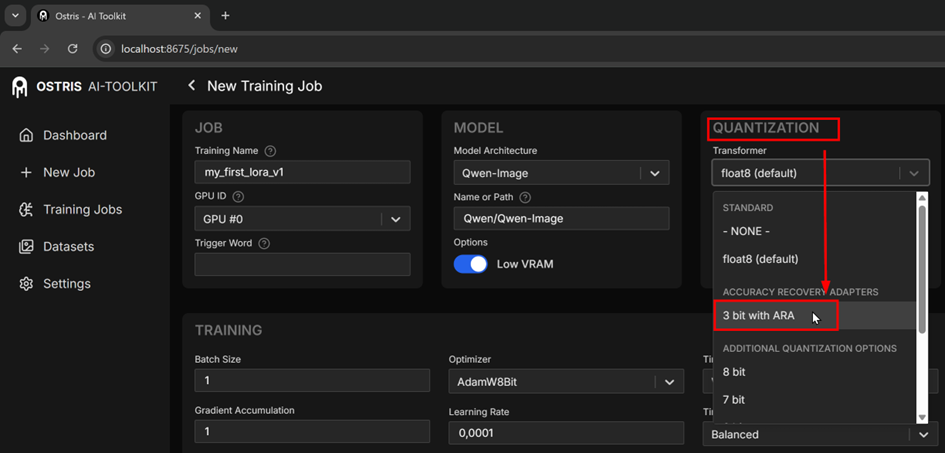Click the help icon next to Training Name
The height and width of the screenshot is (453, 945).
click(x=271, y=151)
